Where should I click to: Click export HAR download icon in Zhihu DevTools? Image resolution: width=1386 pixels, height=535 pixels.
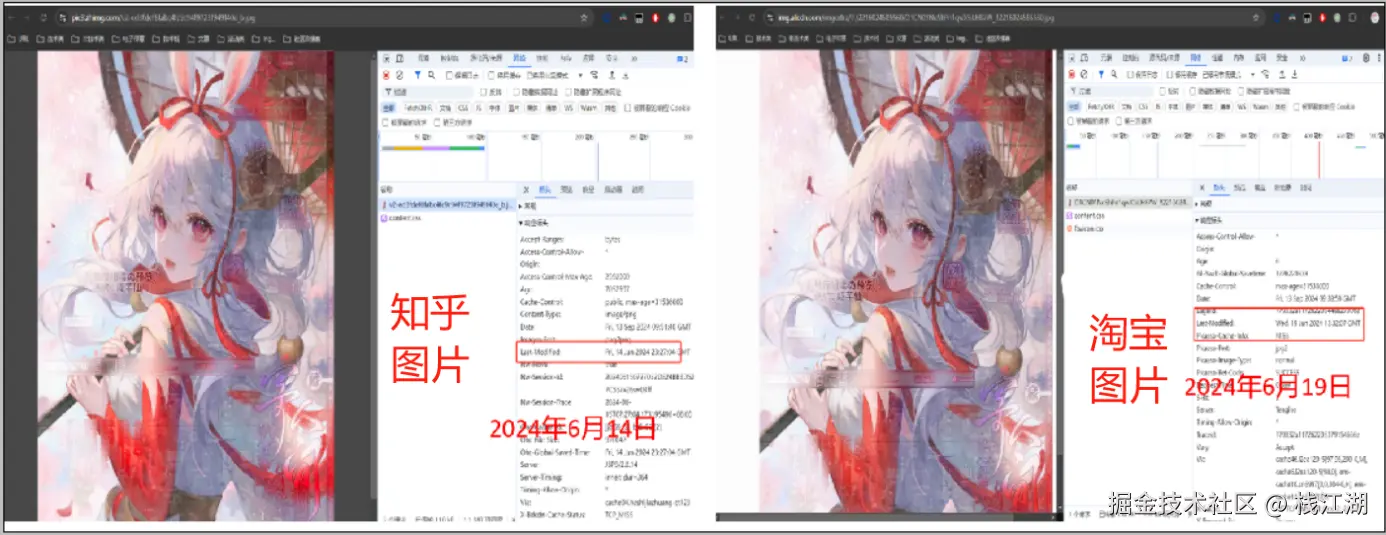pos(626,75)
